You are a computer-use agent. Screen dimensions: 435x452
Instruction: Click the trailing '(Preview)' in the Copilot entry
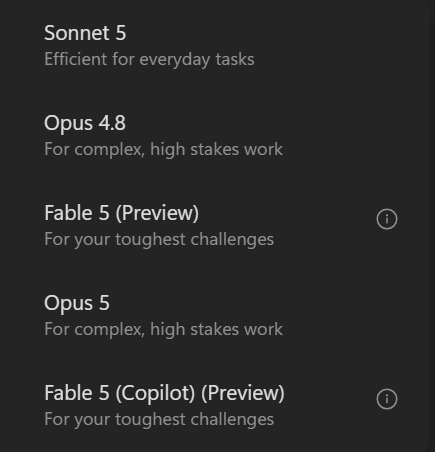pyautogui.click(x=243, y=393)
